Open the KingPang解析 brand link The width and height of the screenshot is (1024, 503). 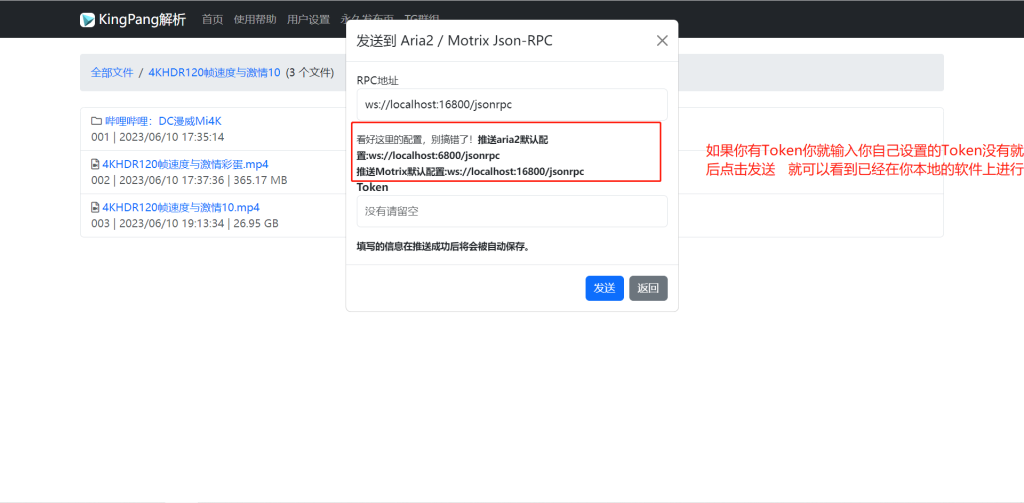point(133,20)
